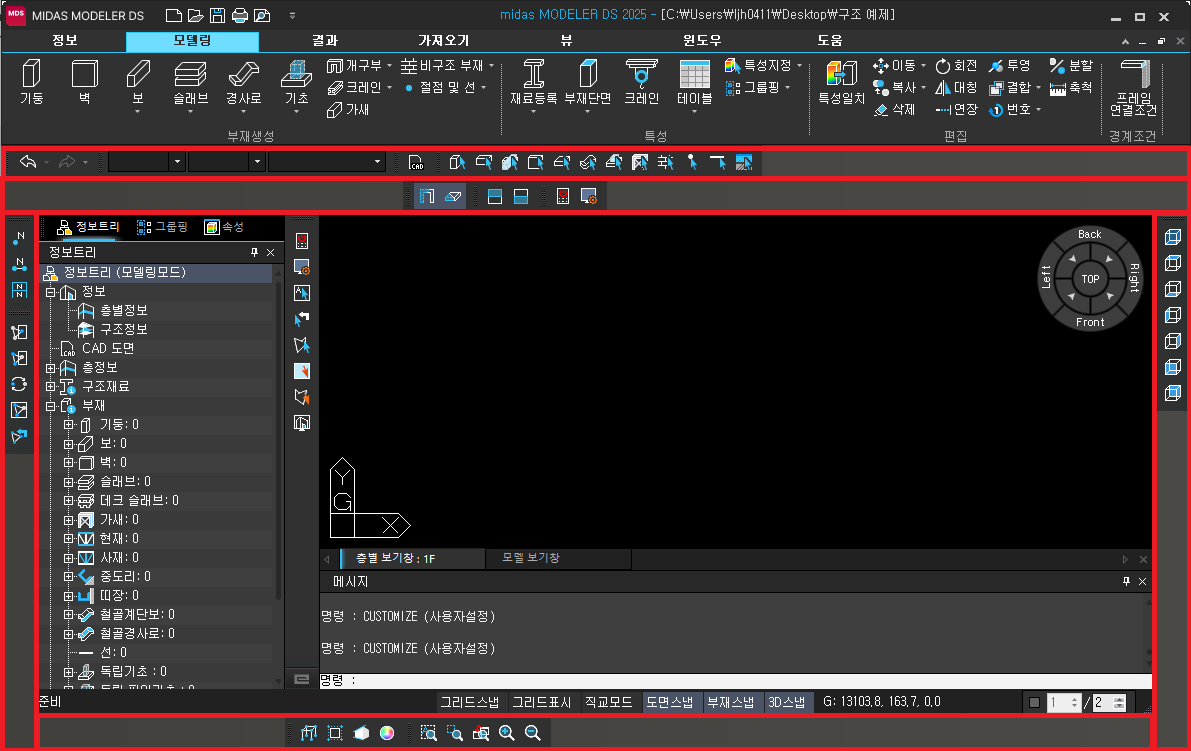Toggle 그리드표시 grid display

[542, 702]
